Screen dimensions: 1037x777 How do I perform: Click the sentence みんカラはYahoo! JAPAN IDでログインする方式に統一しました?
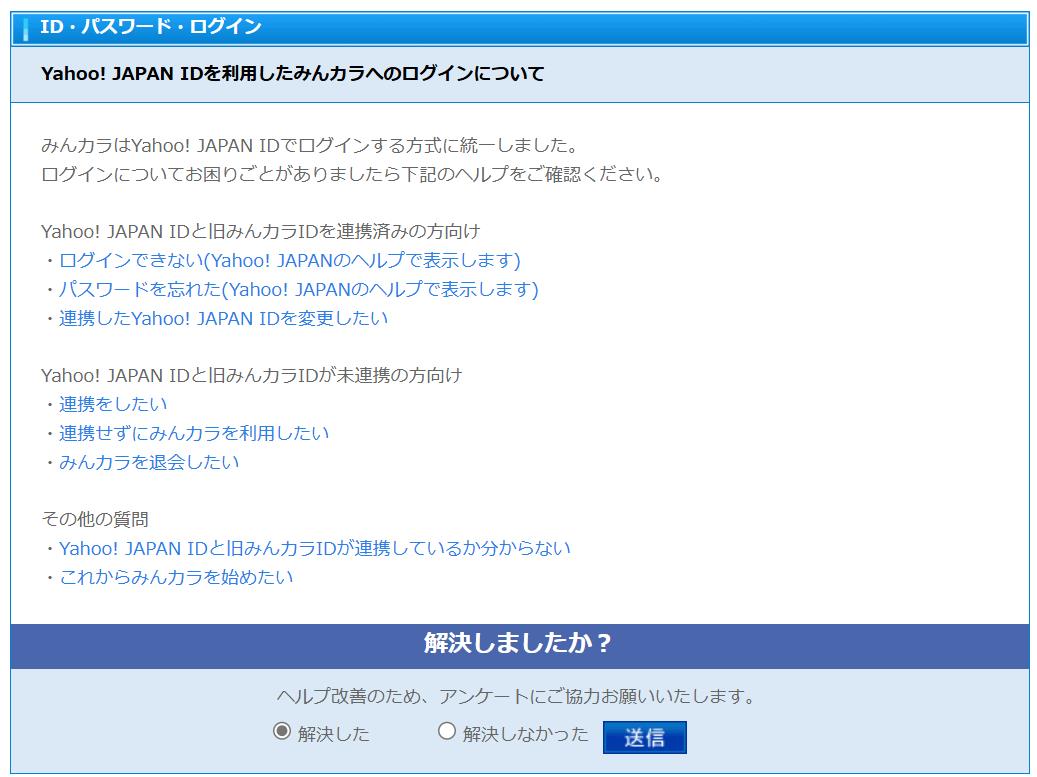(x=310, y=145)
